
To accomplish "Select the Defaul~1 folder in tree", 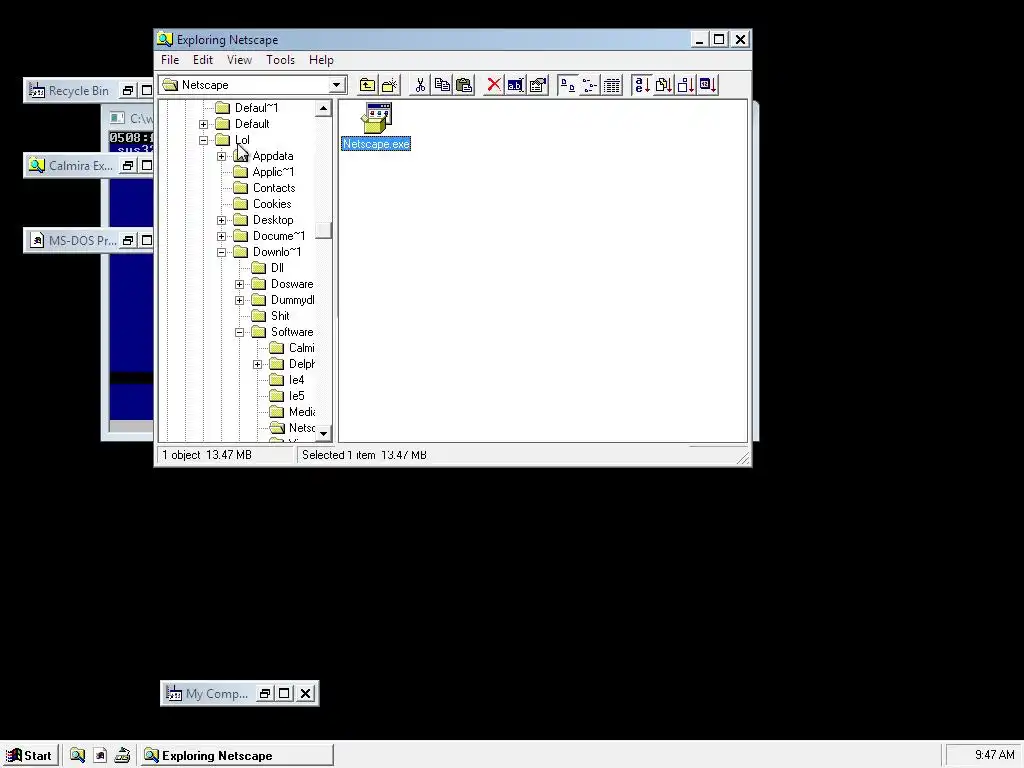I will click(x=256, y=108).
